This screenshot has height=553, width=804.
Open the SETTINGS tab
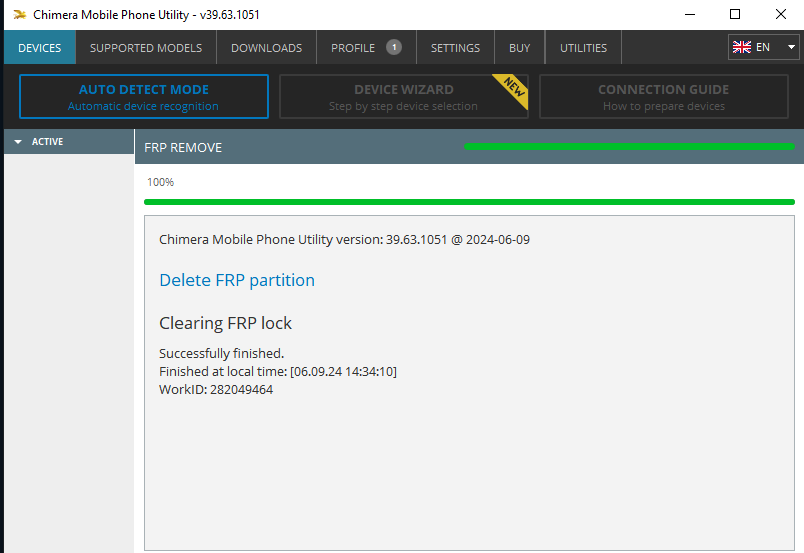(455, 48)
